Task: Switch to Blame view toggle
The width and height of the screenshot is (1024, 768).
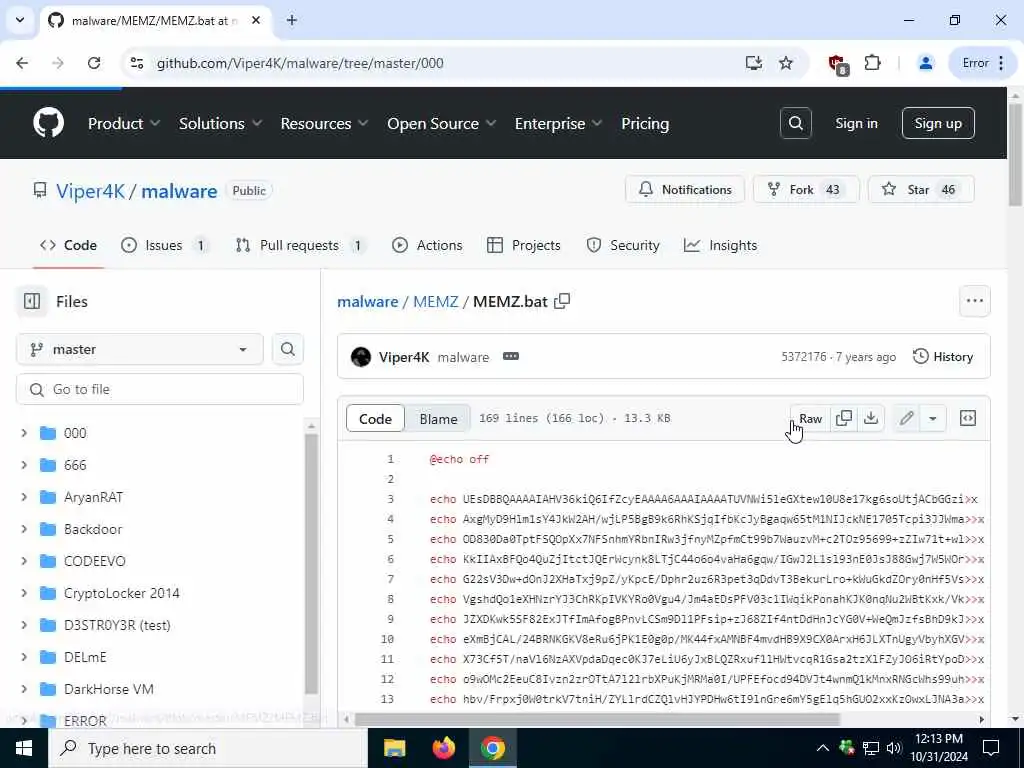Action: [438, 419]
